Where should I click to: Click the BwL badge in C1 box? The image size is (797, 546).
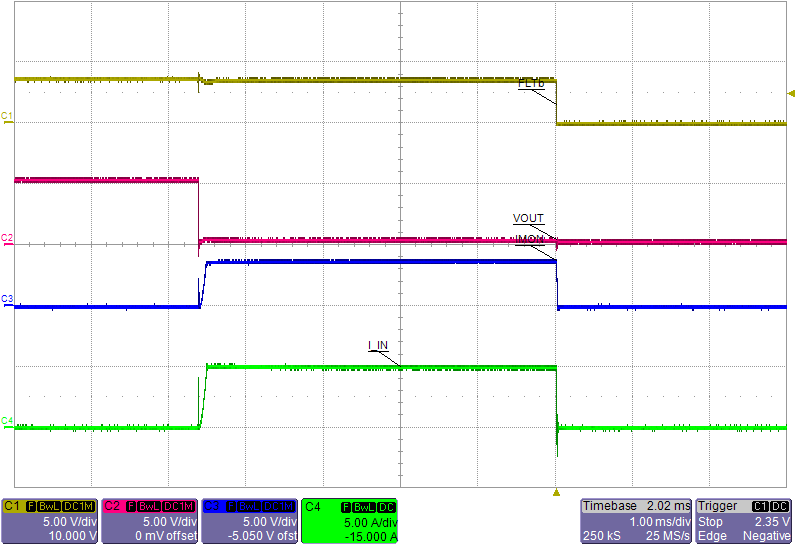tap(49, 507)
